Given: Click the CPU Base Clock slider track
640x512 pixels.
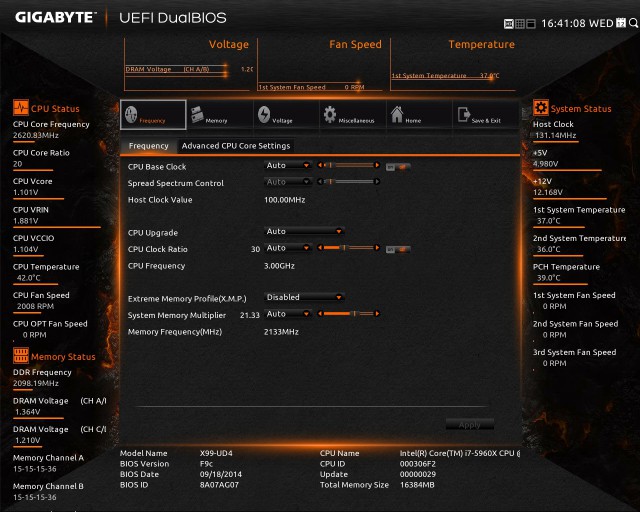Looking at the screenshot, I should tap(349, 165).
